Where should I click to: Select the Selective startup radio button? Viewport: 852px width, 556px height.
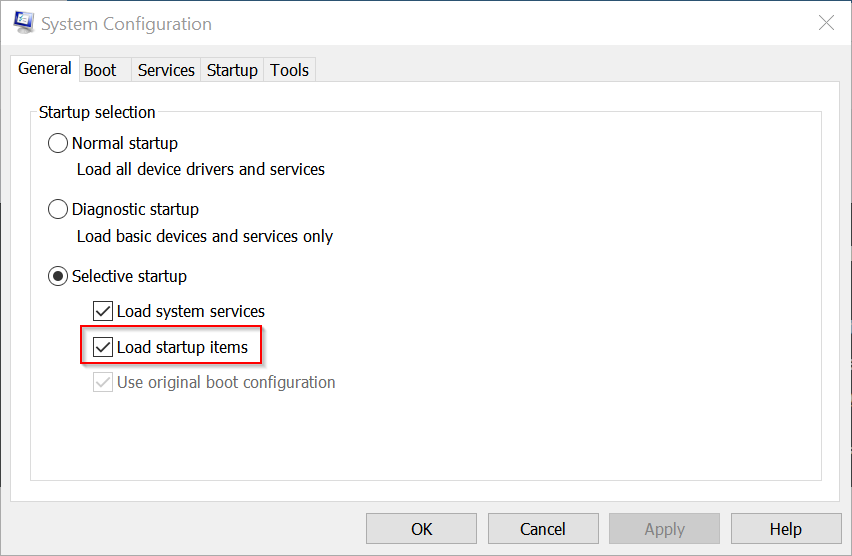pyautogui.click(x=58, y=276)
